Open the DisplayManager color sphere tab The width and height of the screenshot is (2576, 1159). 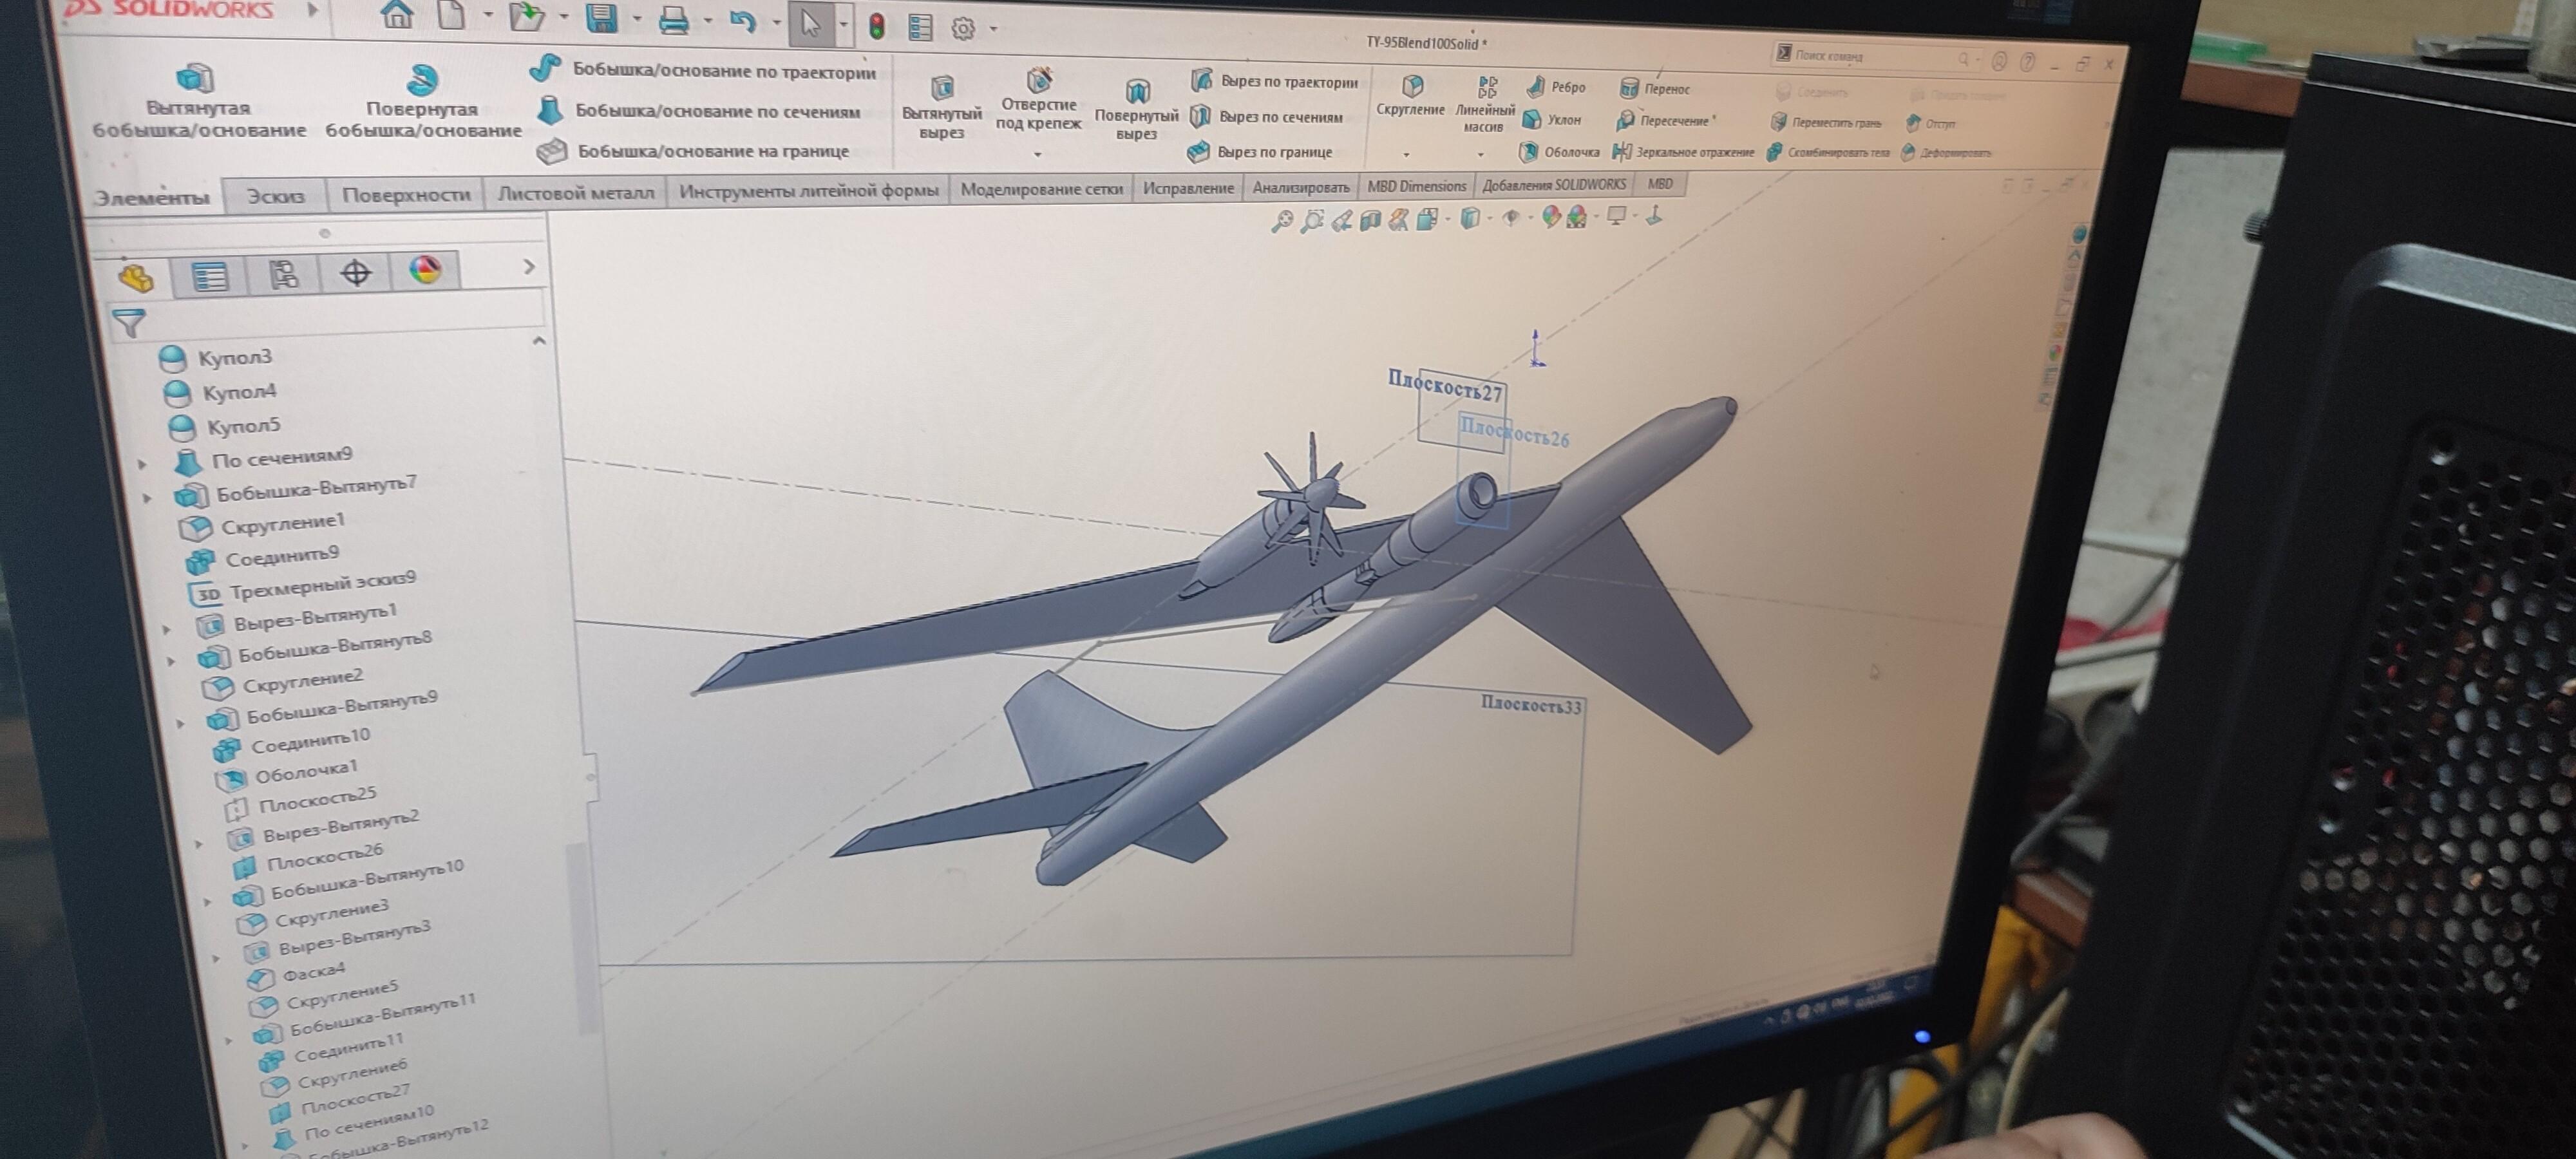(x=425, y=270)
